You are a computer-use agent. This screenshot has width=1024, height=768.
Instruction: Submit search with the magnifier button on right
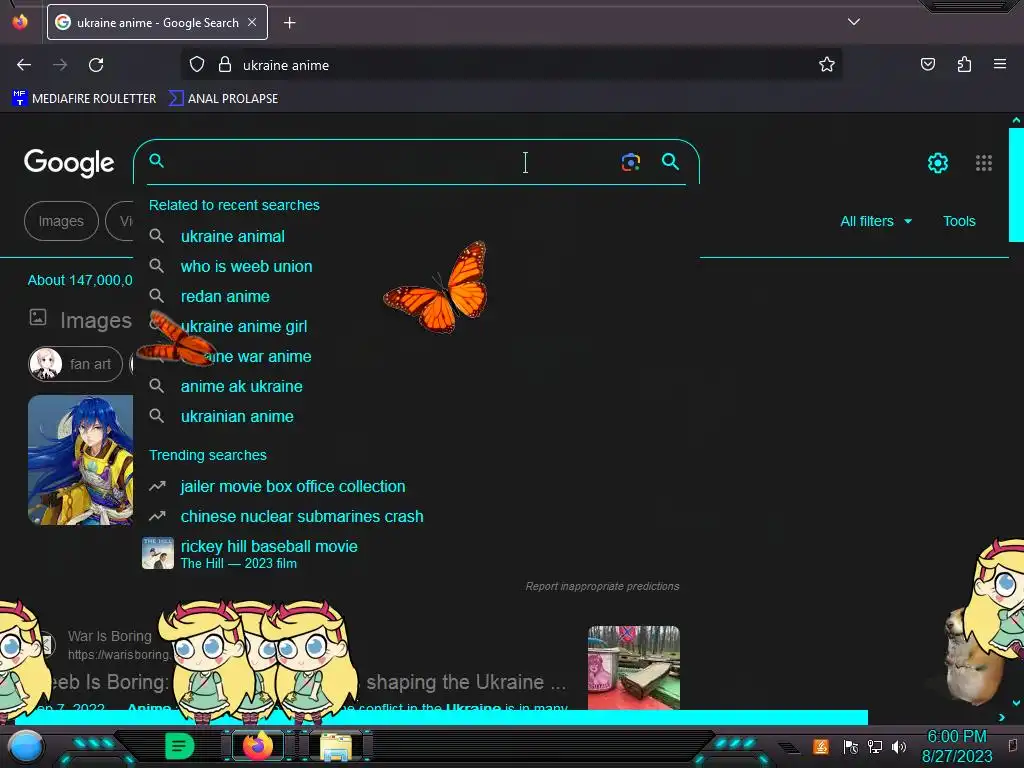670,161
